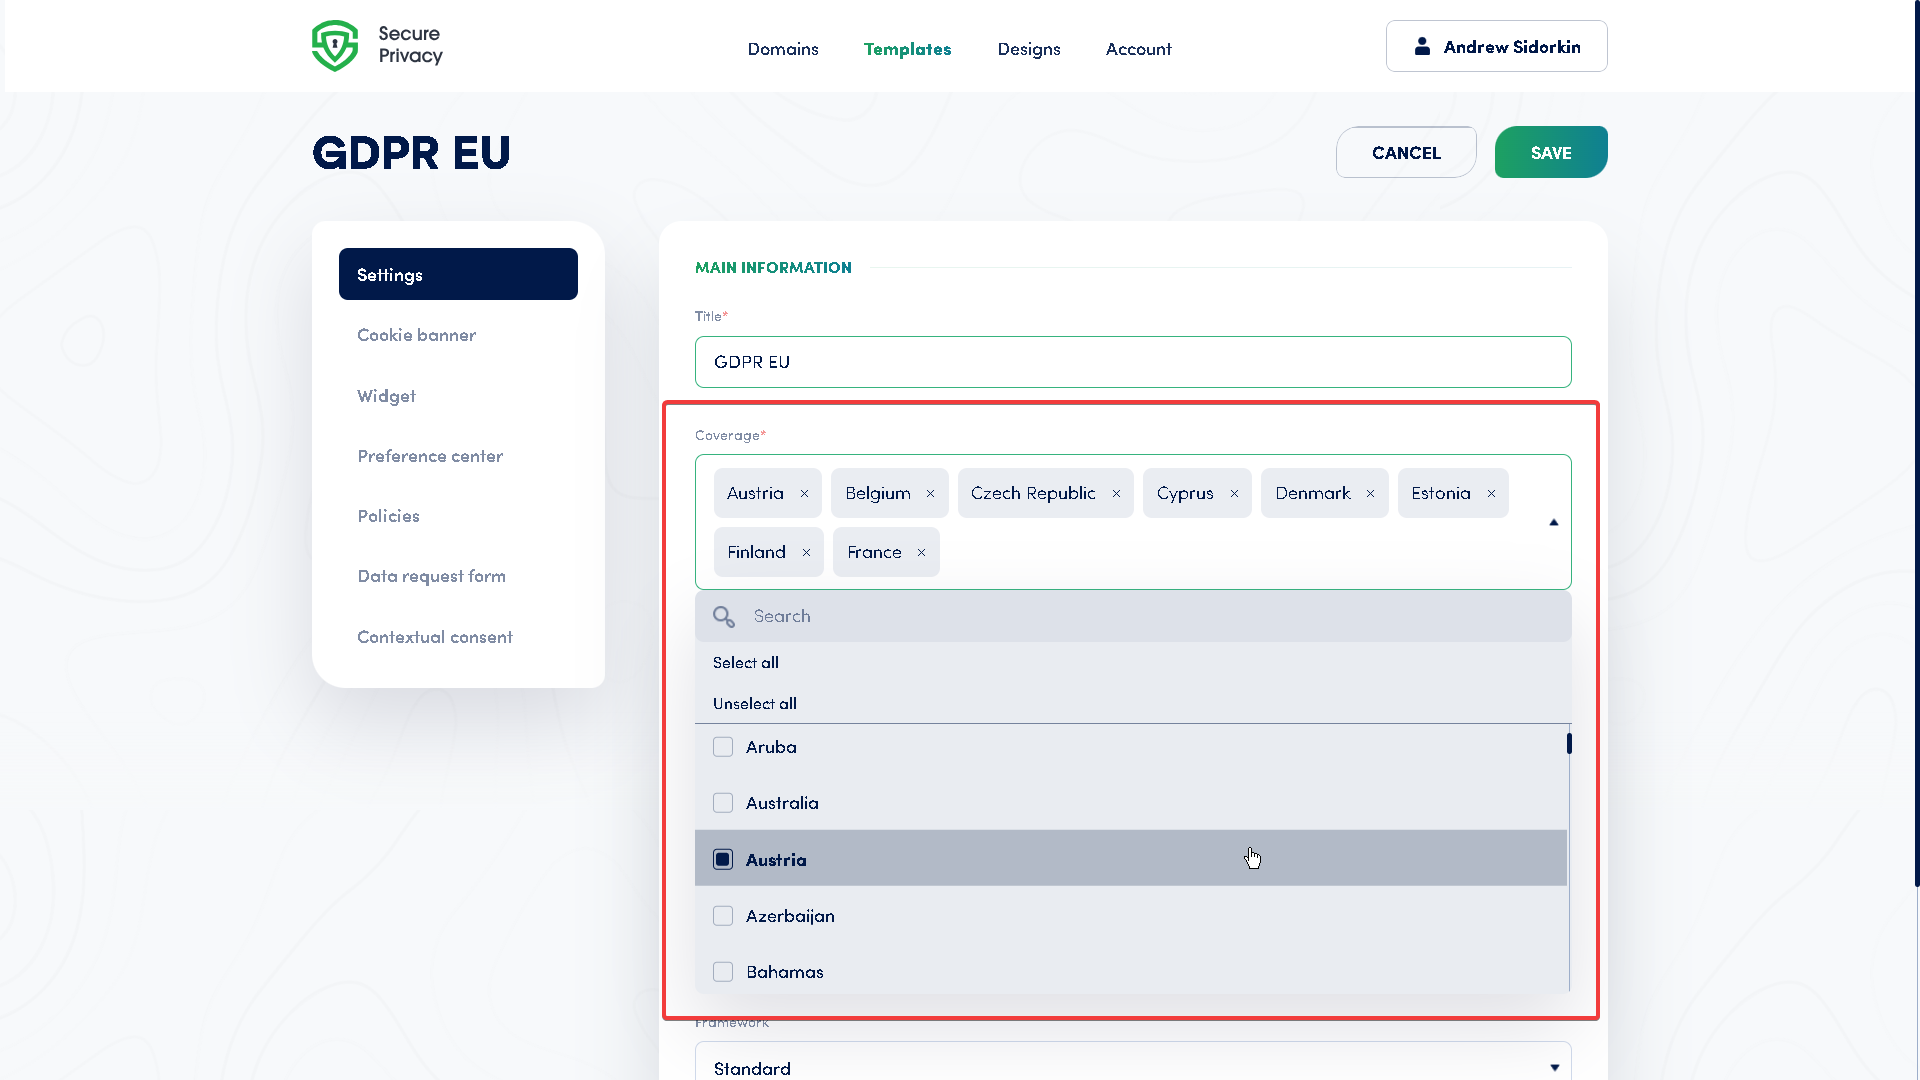Enable the Aruba checkbox
The image size is (1920, 1080).
[723, 746]
